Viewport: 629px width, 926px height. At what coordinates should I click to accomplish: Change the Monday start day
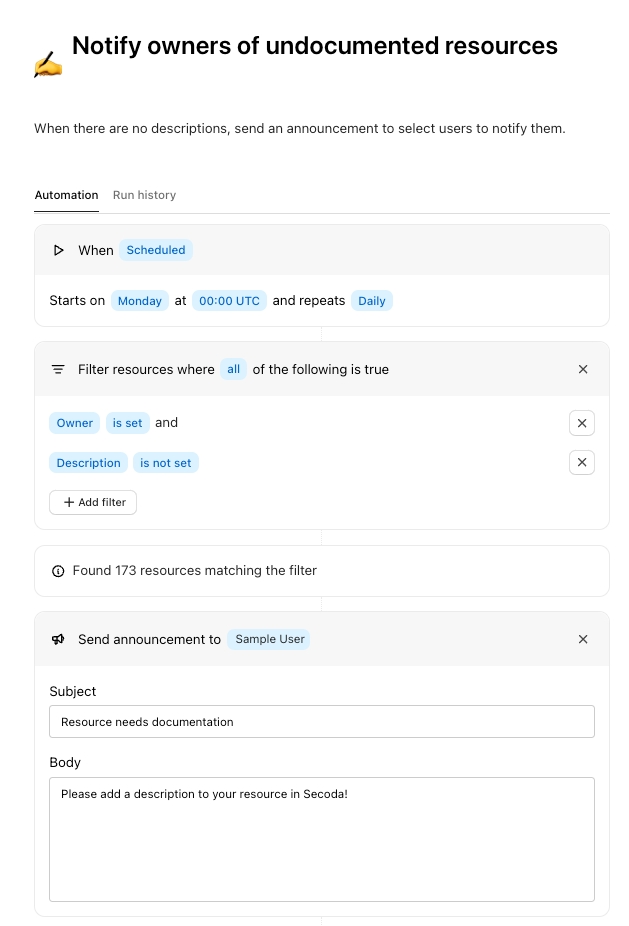[x=140, y=301]
